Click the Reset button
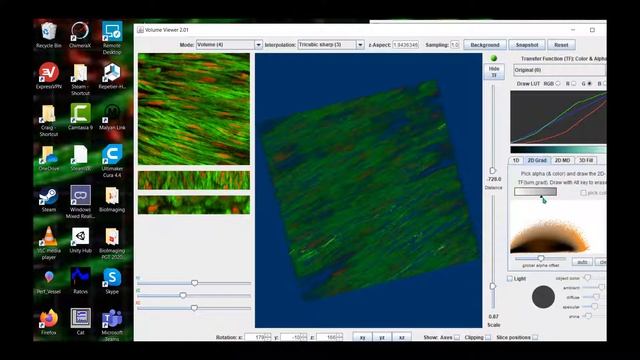 pos(561,45)
